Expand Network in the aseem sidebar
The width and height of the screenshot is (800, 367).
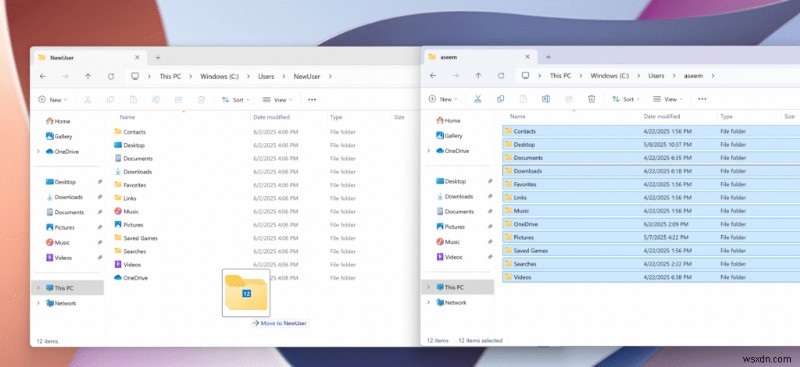(x=428, y=302)
